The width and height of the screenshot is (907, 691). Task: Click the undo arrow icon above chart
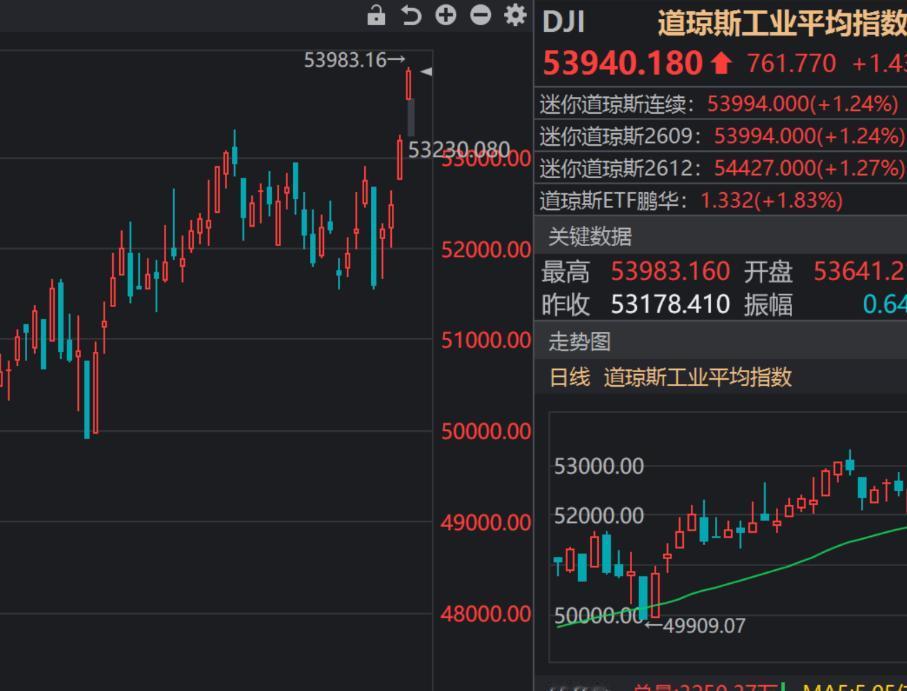pos(411,15)
